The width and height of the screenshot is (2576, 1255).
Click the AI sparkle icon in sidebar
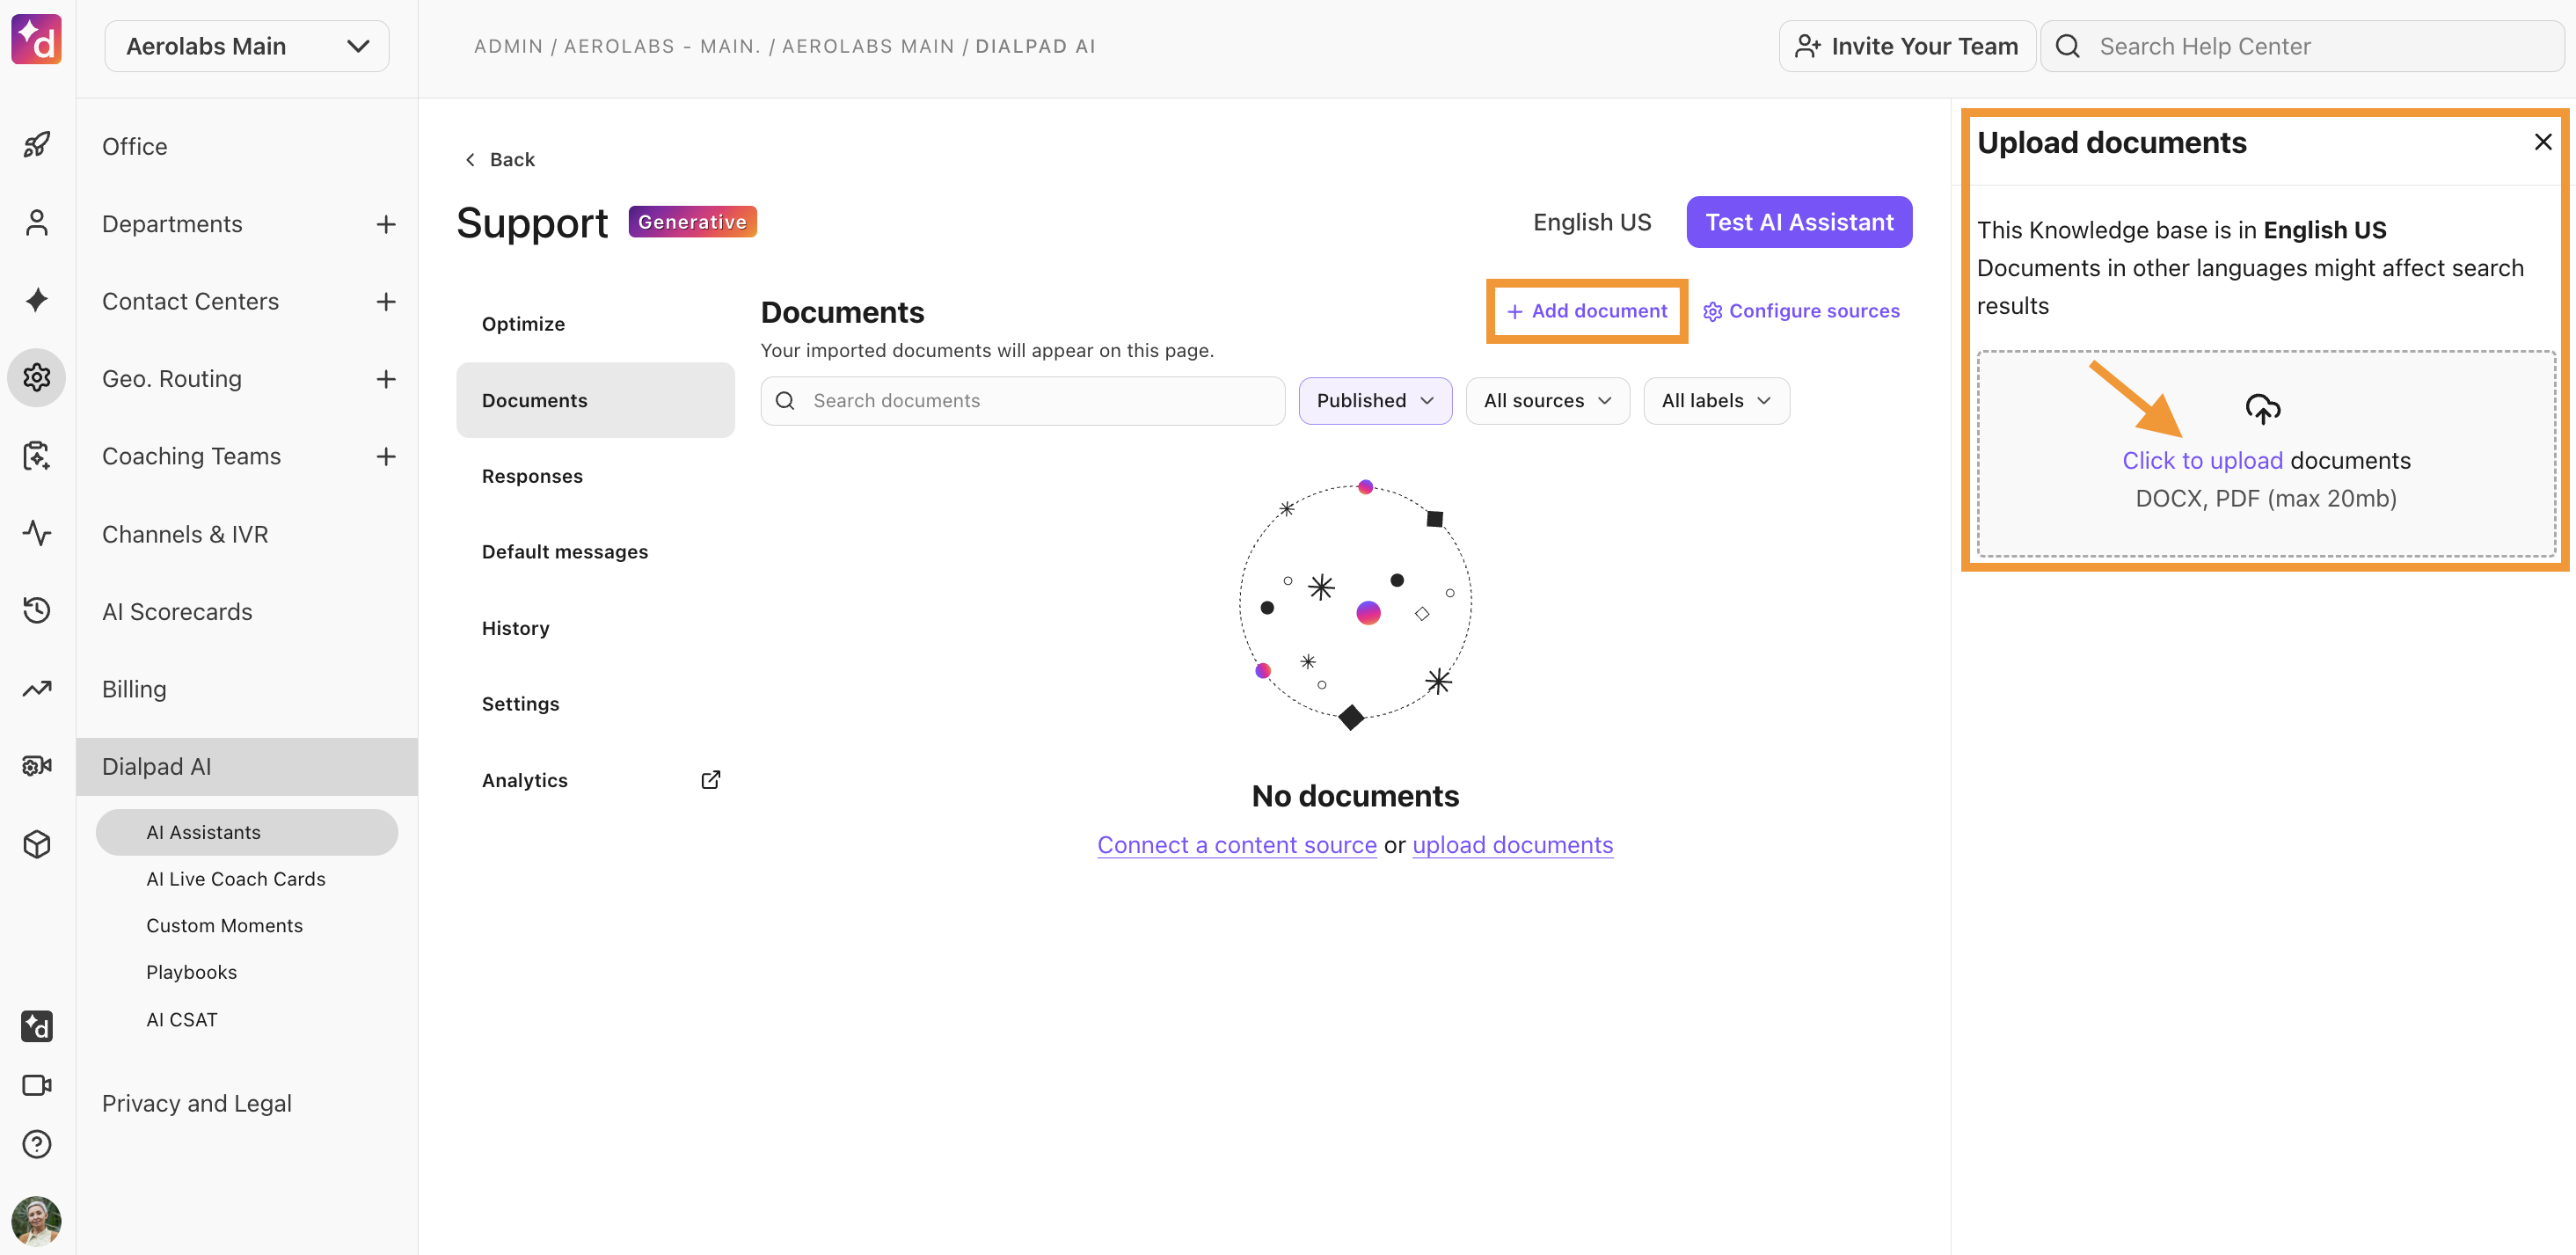tap(37, 300)
